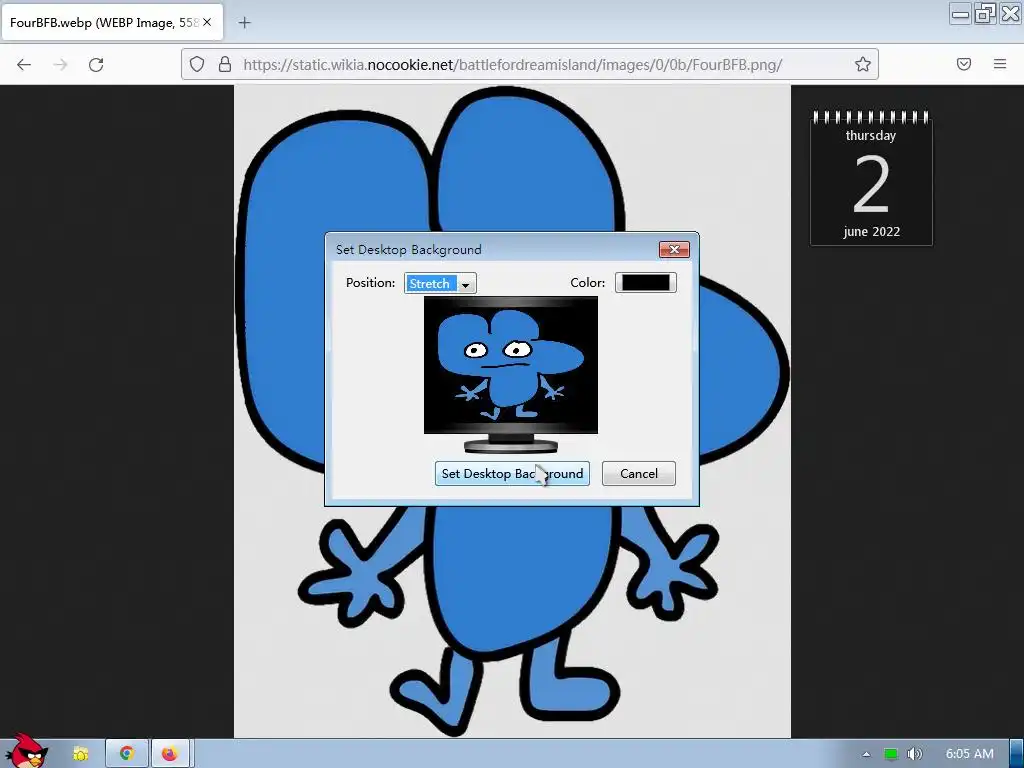The image size is (1024, 768).
Task: Open the file explorer taskbar icon
Action: pos(81,754)
